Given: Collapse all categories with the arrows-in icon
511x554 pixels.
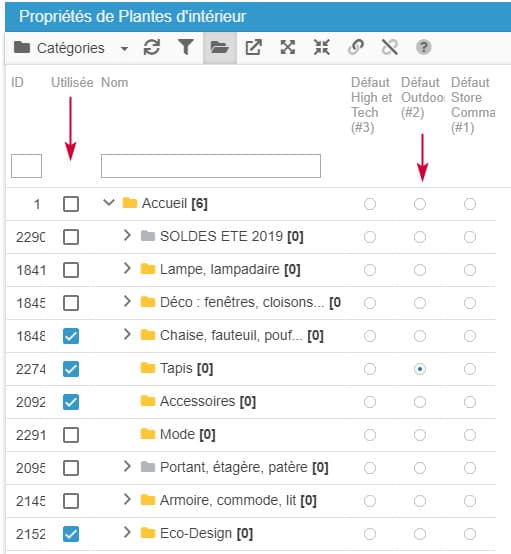Looking at the screenshot, I should (322, 47).
